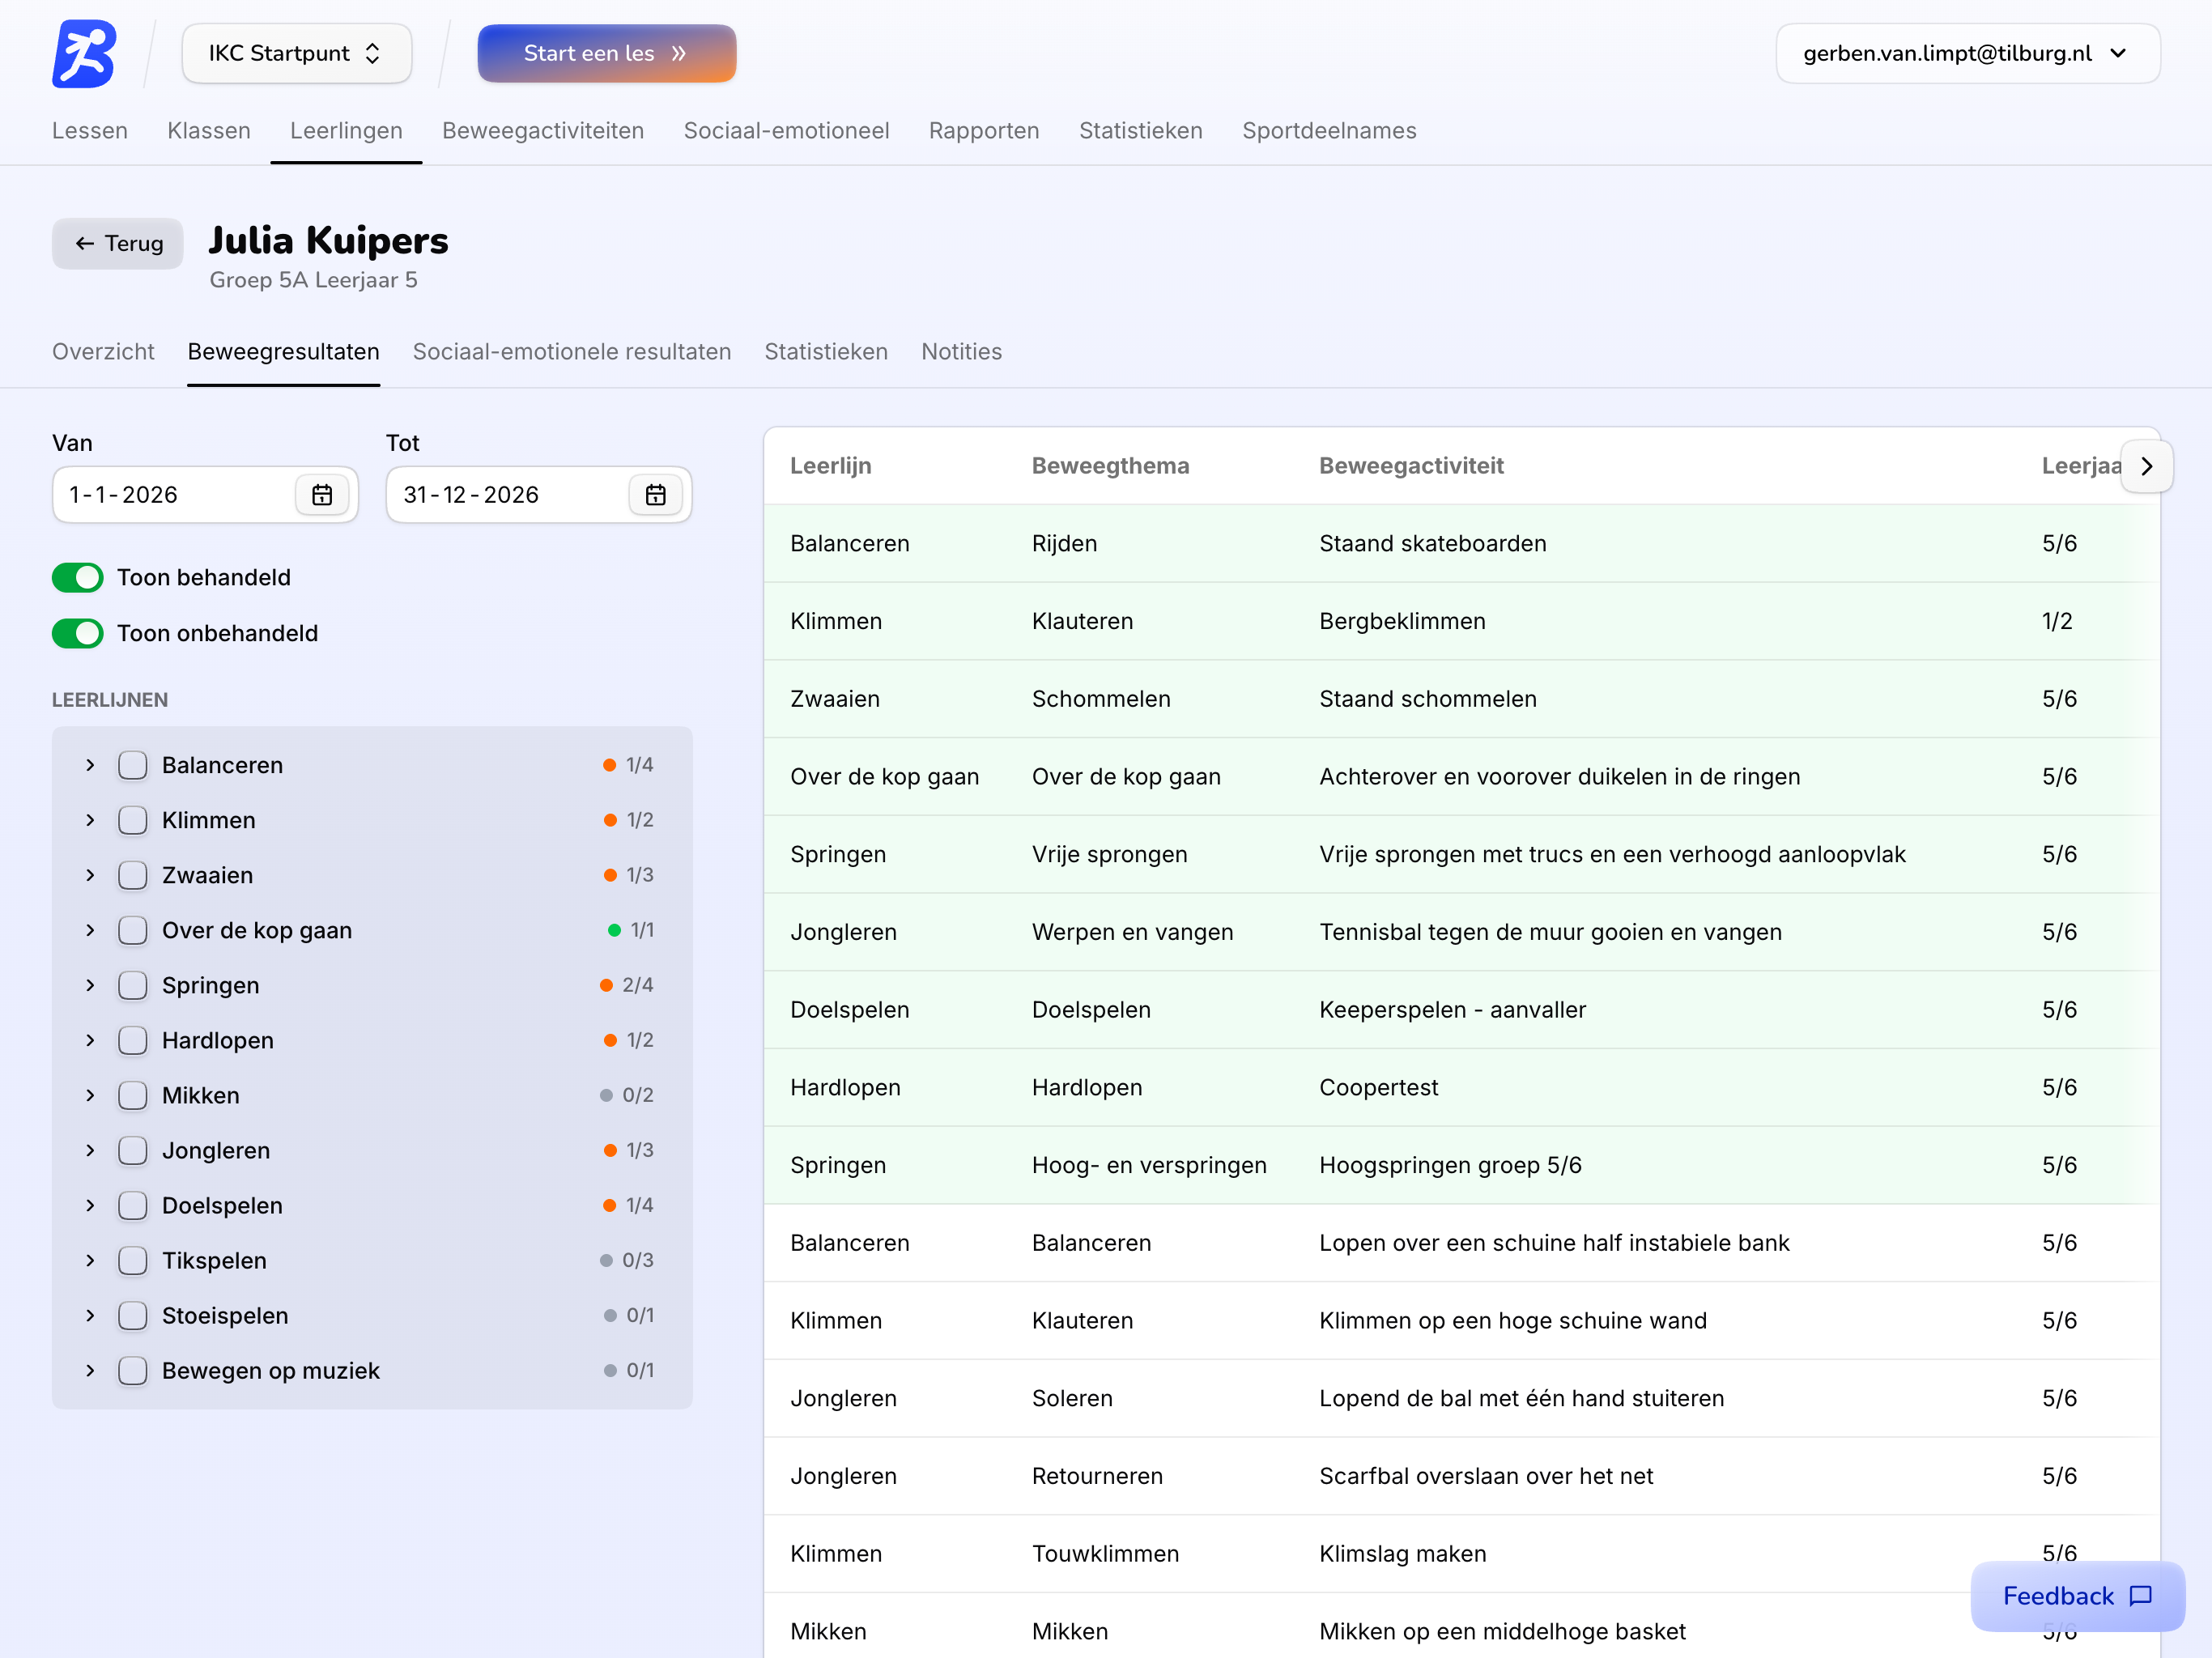The width and height of the screenshot is (2212, 1658).
Task: Expand the Klimmen leerlijn tree row
Action: (90, 820)
